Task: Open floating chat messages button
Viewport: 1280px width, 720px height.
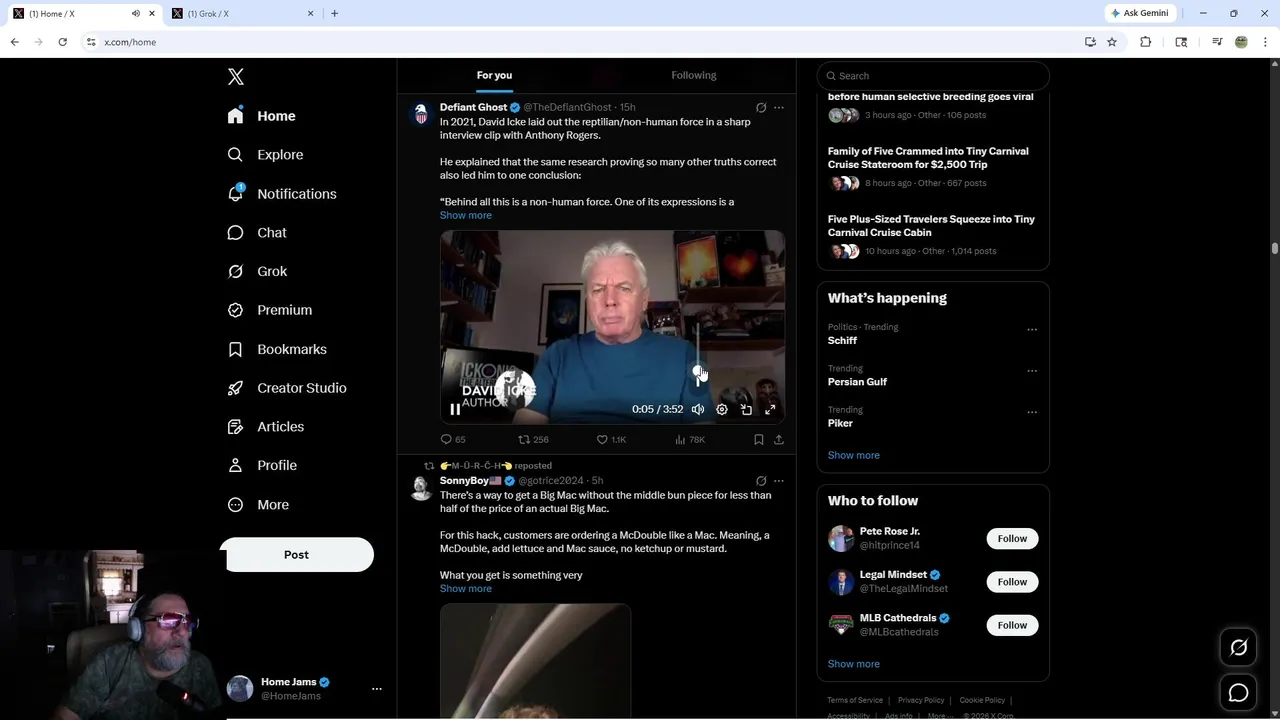Action: click(x=1238, y=693)
